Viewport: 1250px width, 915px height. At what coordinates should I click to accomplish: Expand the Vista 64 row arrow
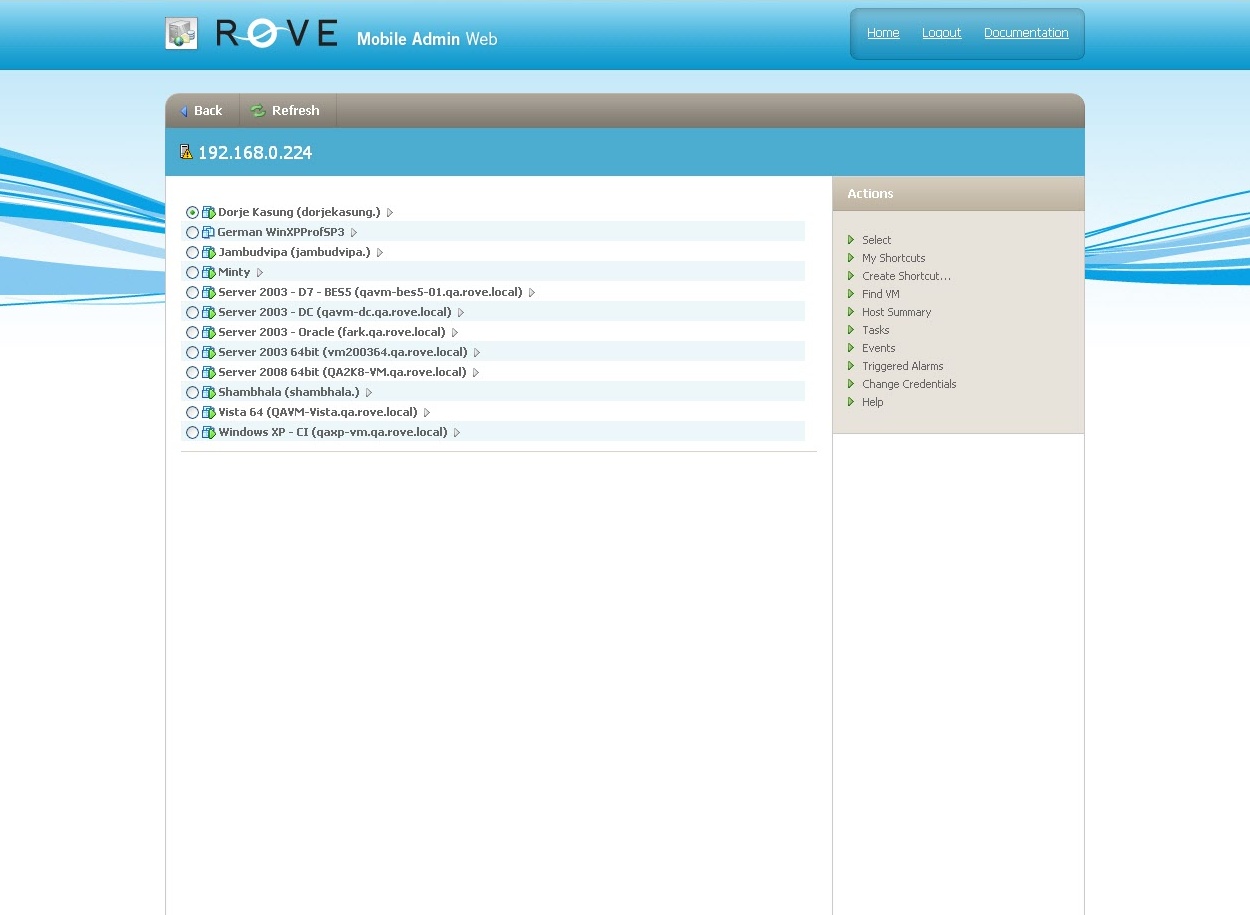click(427, 413)
